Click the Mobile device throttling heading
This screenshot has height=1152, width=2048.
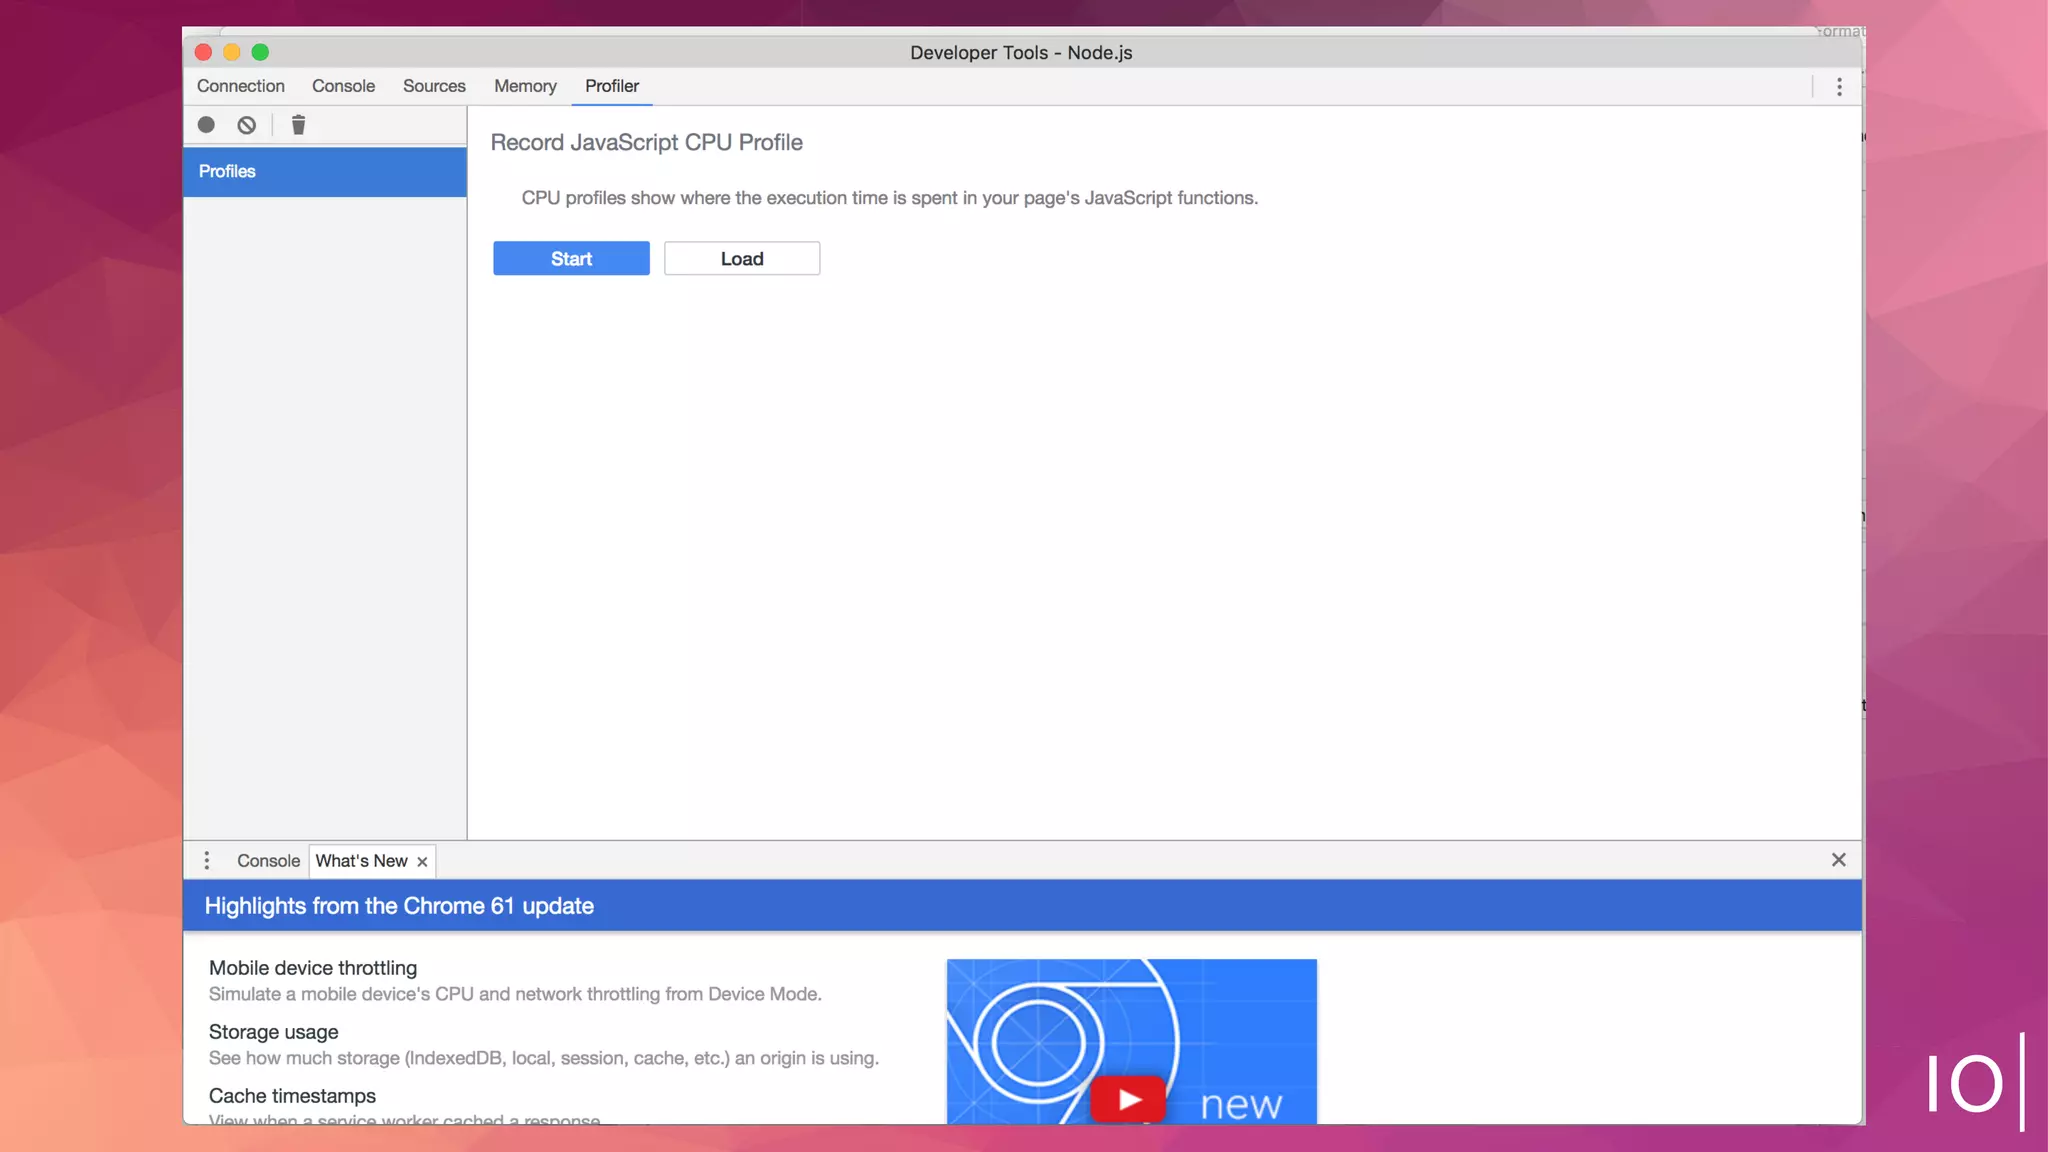tap(313, 968)
